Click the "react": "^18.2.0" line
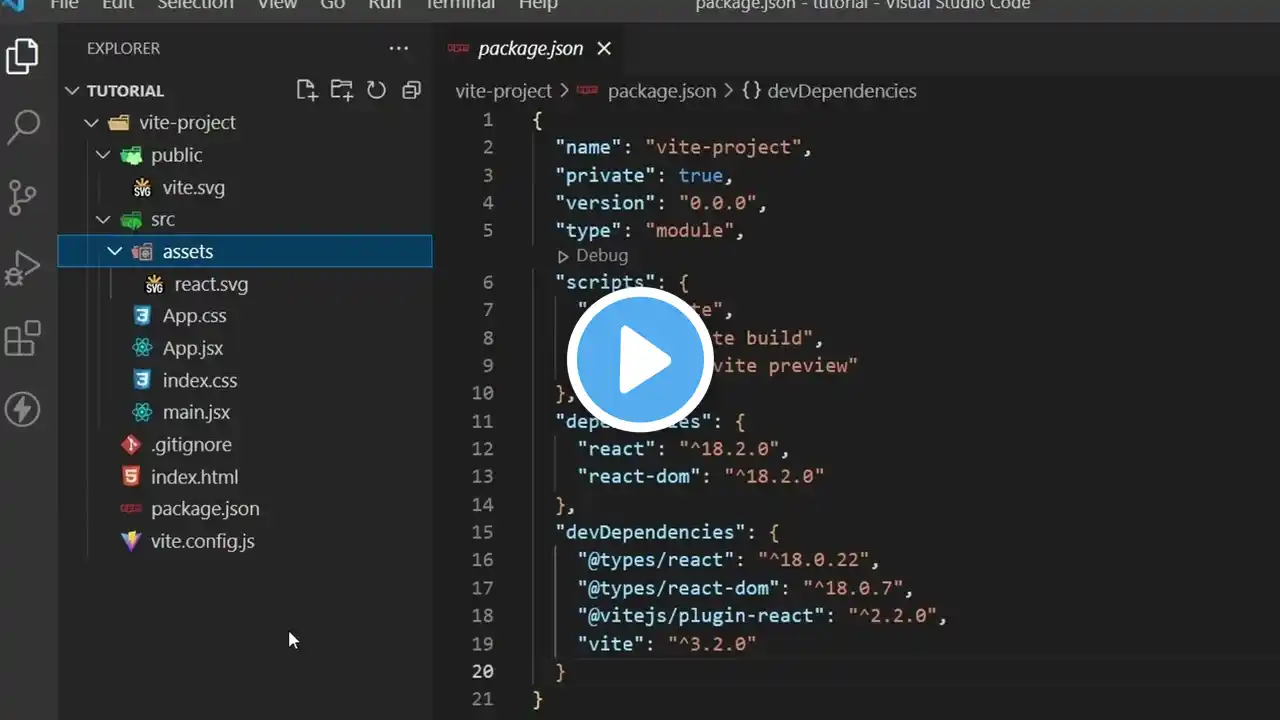1280x720 pixels. (684, 449)
